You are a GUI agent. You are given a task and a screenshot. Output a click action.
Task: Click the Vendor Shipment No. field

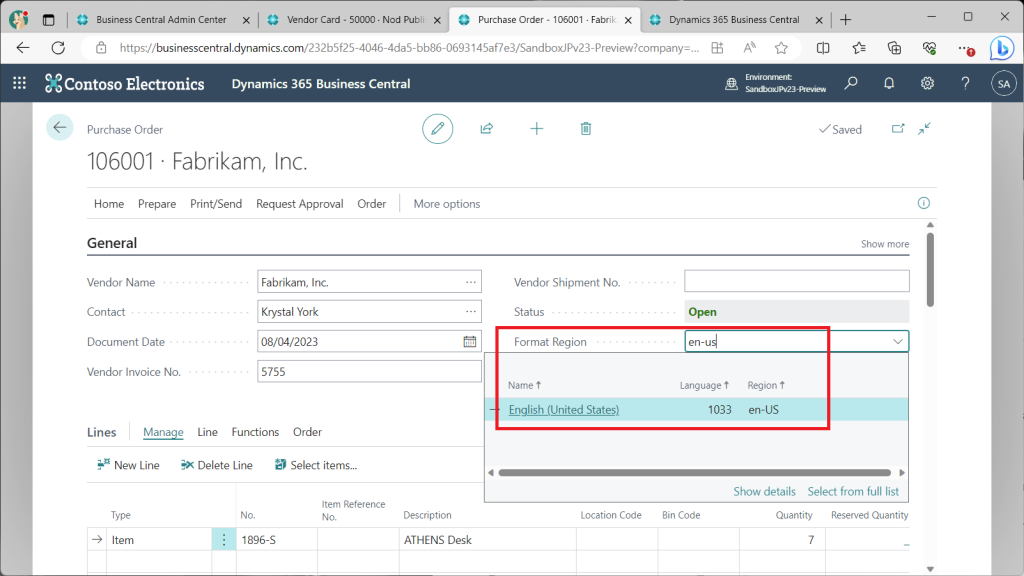(x=797, y=281)
